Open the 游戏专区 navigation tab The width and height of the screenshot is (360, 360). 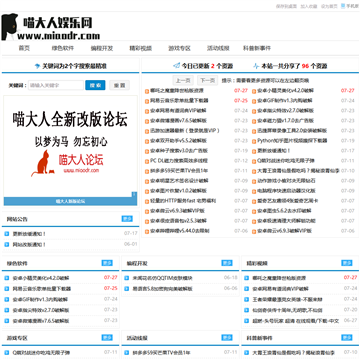point(179,48)
